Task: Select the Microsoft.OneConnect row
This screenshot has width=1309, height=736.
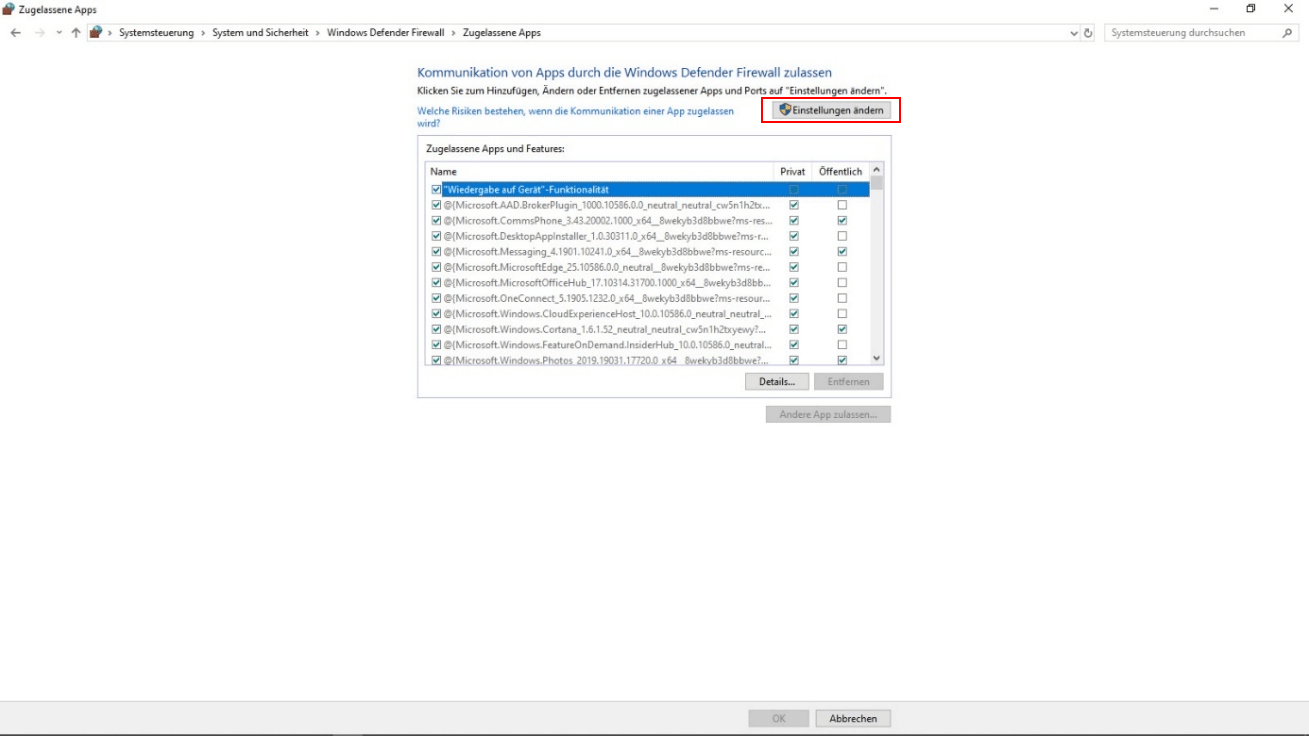Action: tap(648, 298)
